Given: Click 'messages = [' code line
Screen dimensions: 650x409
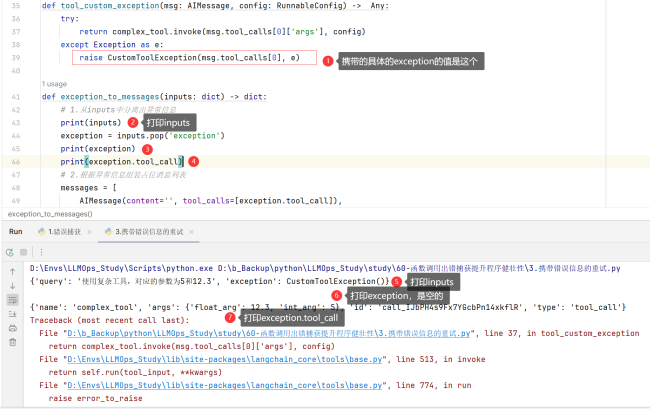Looking at the screenshot, I should click(x=88, y=188).
